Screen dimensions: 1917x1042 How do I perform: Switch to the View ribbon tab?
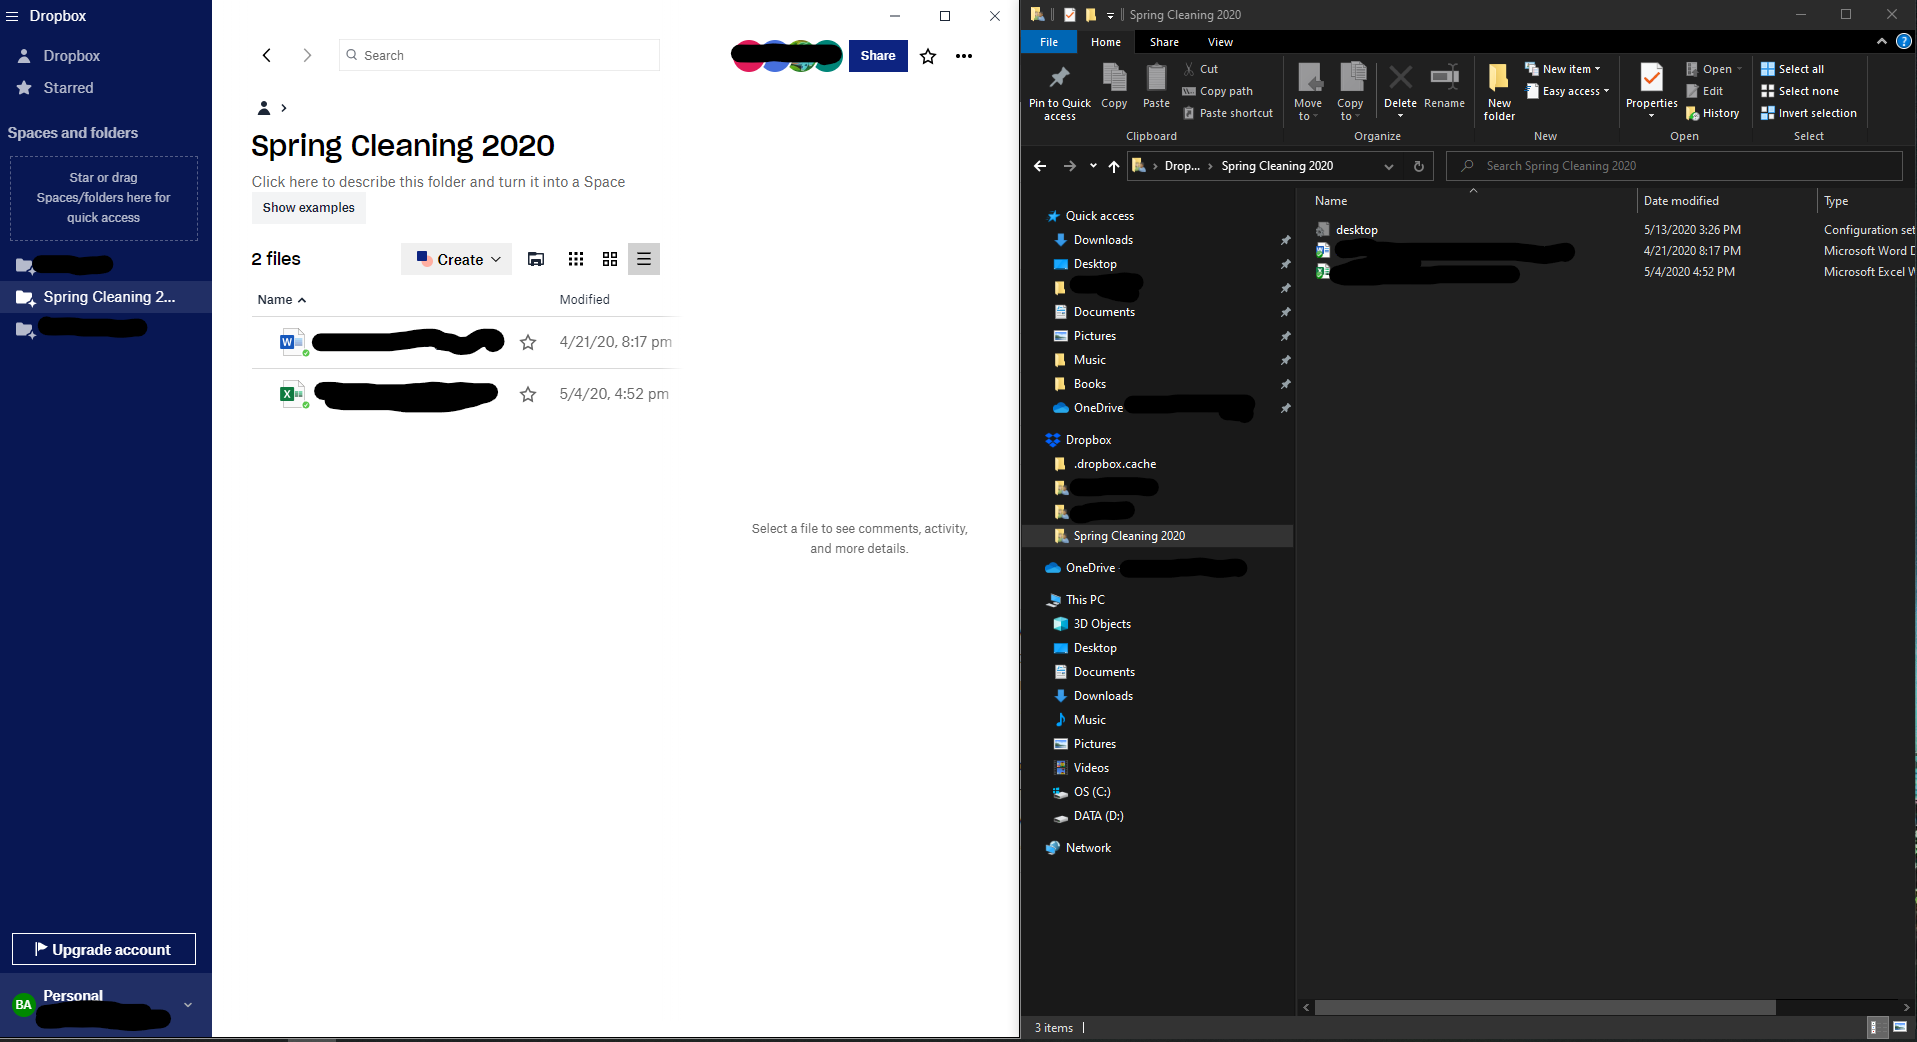(x=1220, y=42)
